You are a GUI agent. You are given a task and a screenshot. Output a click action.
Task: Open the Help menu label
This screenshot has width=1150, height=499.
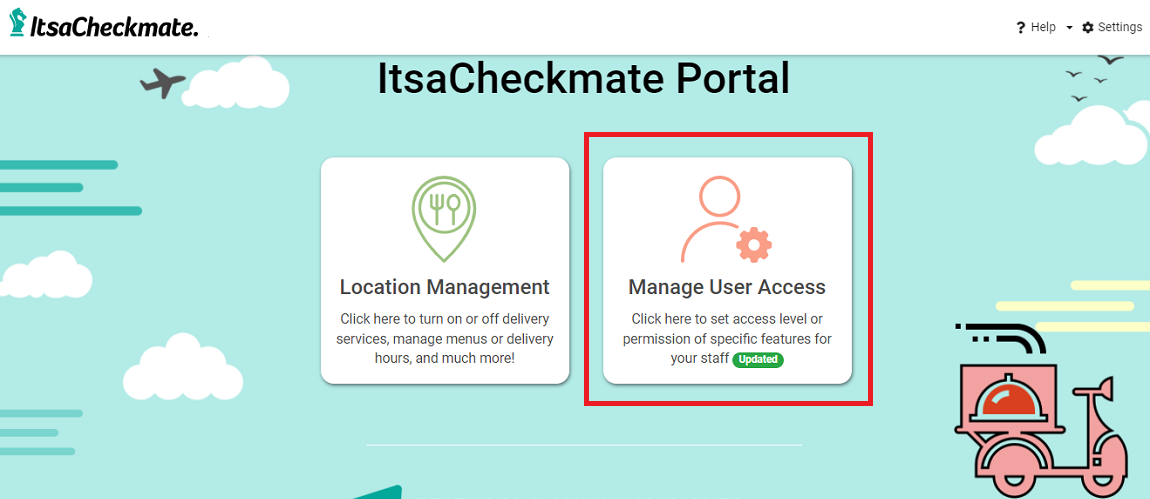[1043, 27]
